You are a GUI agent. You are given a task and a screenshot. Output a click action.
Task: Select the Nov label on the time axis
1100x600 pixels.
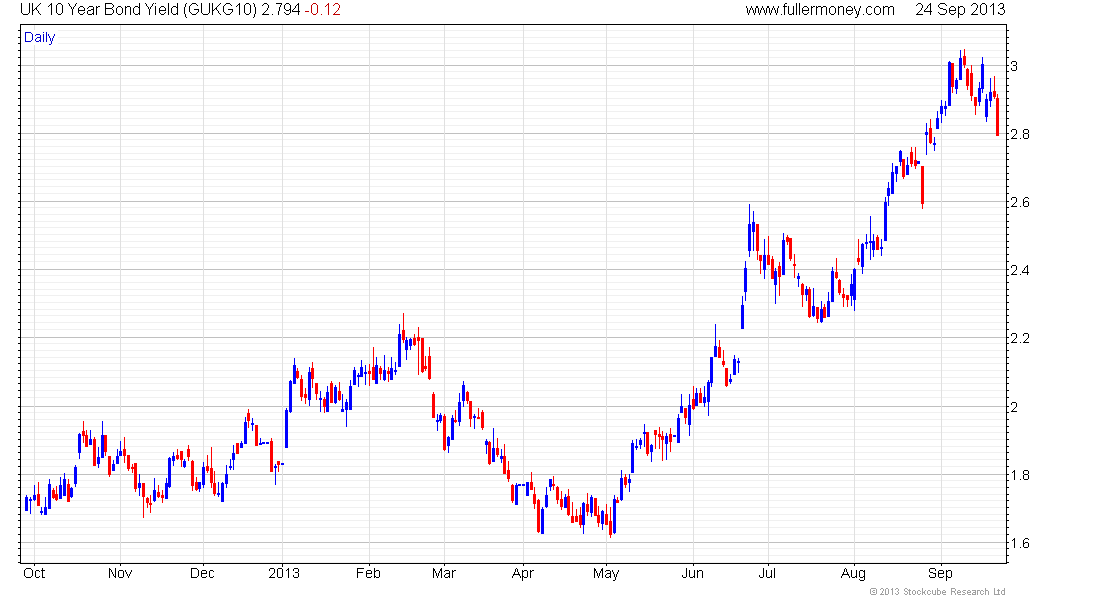[x=120, y=573]
